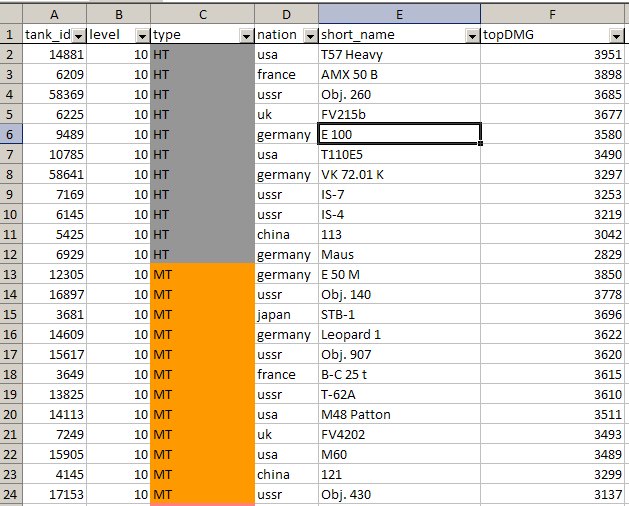Click the short_name header cell
The height and width of the screenshot is (506, 629).
[x=400, y=34]
